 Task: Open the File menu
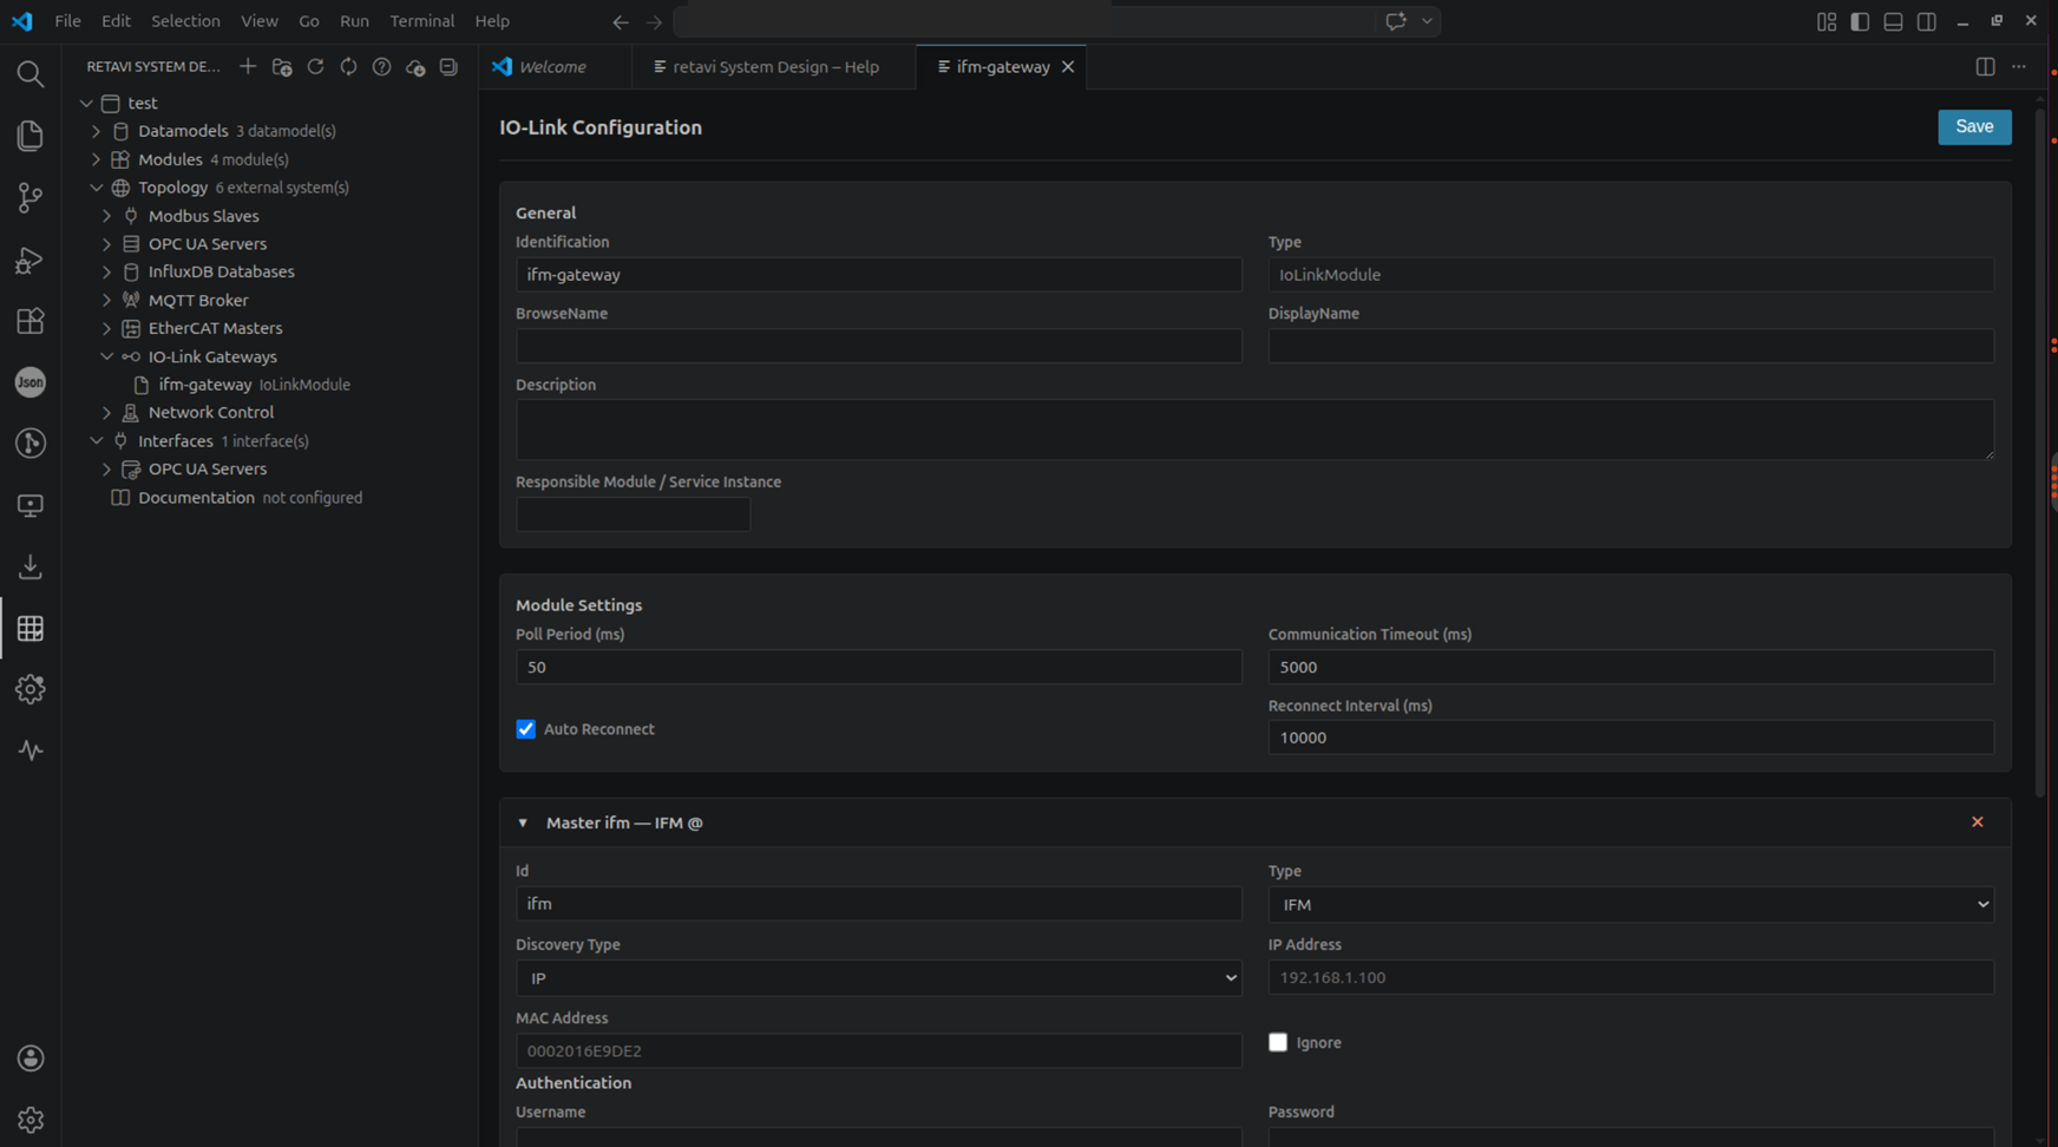(x=68, y=21)
